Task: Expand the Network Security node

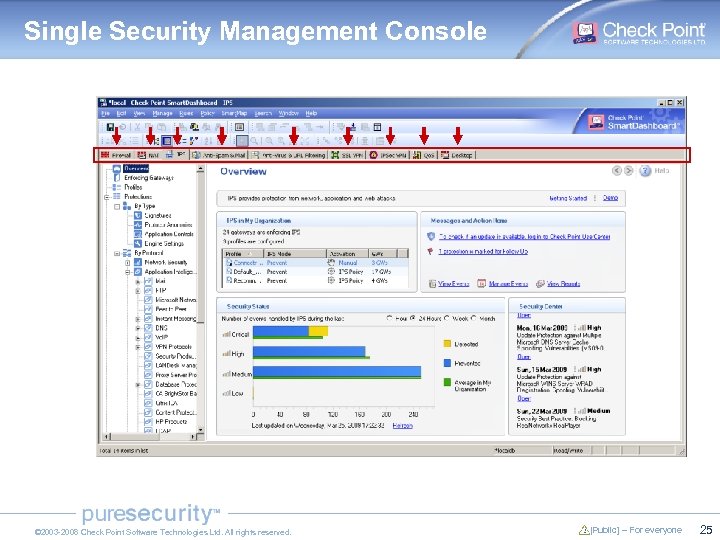Action: 128,263
